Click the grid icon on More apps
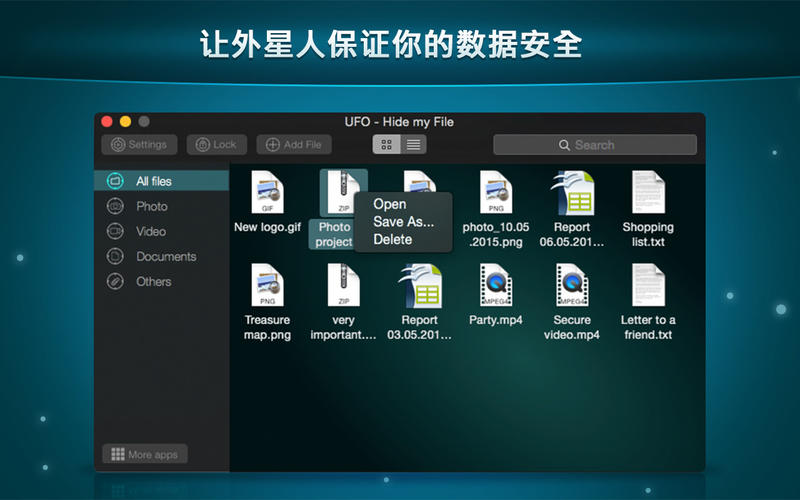Screen dimensions: 800x500 (x=118, y=454)
